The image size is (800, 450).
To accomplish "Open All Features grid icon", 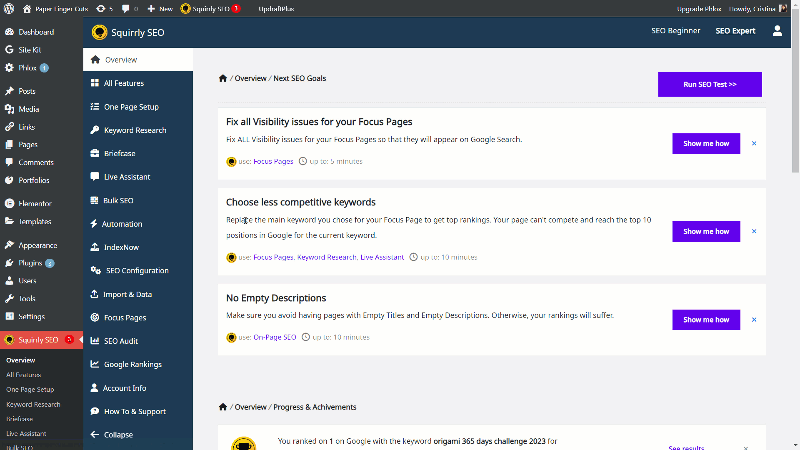I will click(x=95, y=83).
